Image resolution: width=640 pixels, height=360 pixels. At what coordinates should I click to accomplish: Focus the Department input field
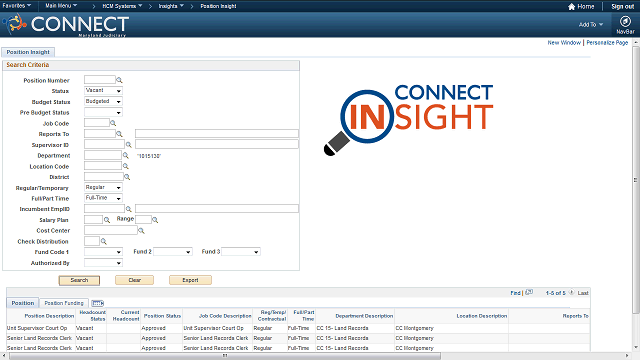click(103, 155)
